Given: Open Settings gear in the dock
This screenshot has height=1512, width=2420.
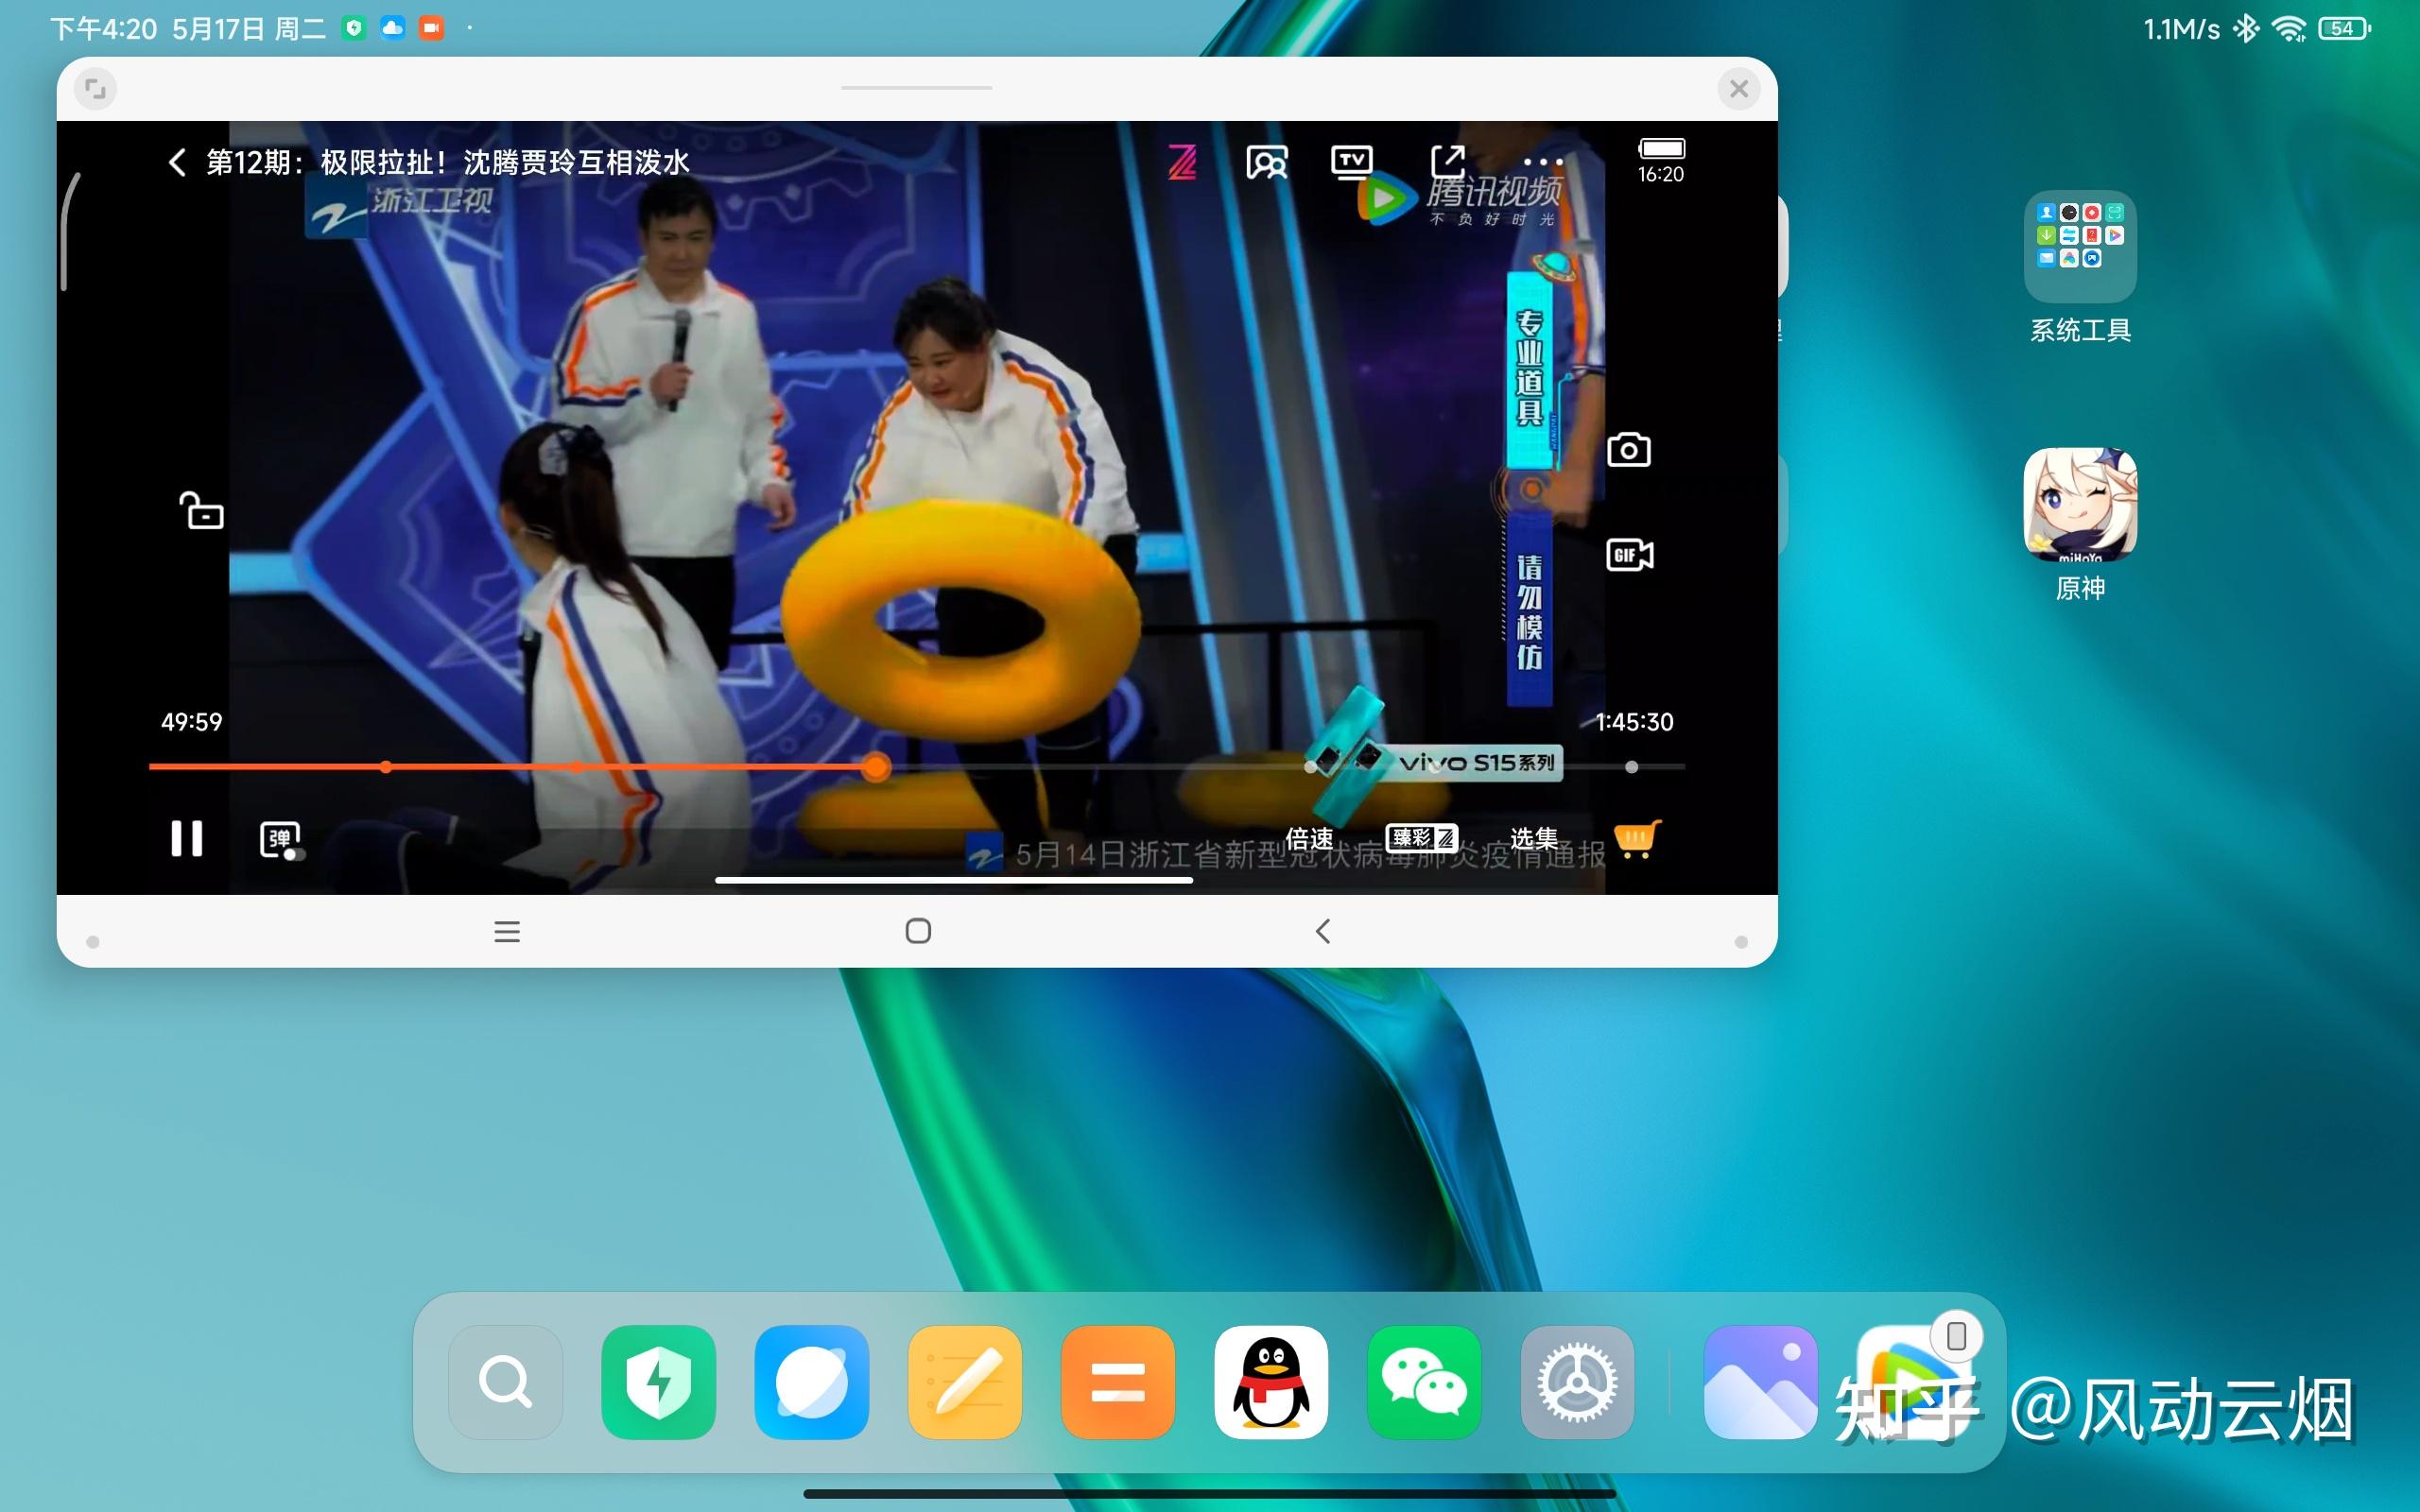Looking at the screenshot, I should point(1577,1382).
